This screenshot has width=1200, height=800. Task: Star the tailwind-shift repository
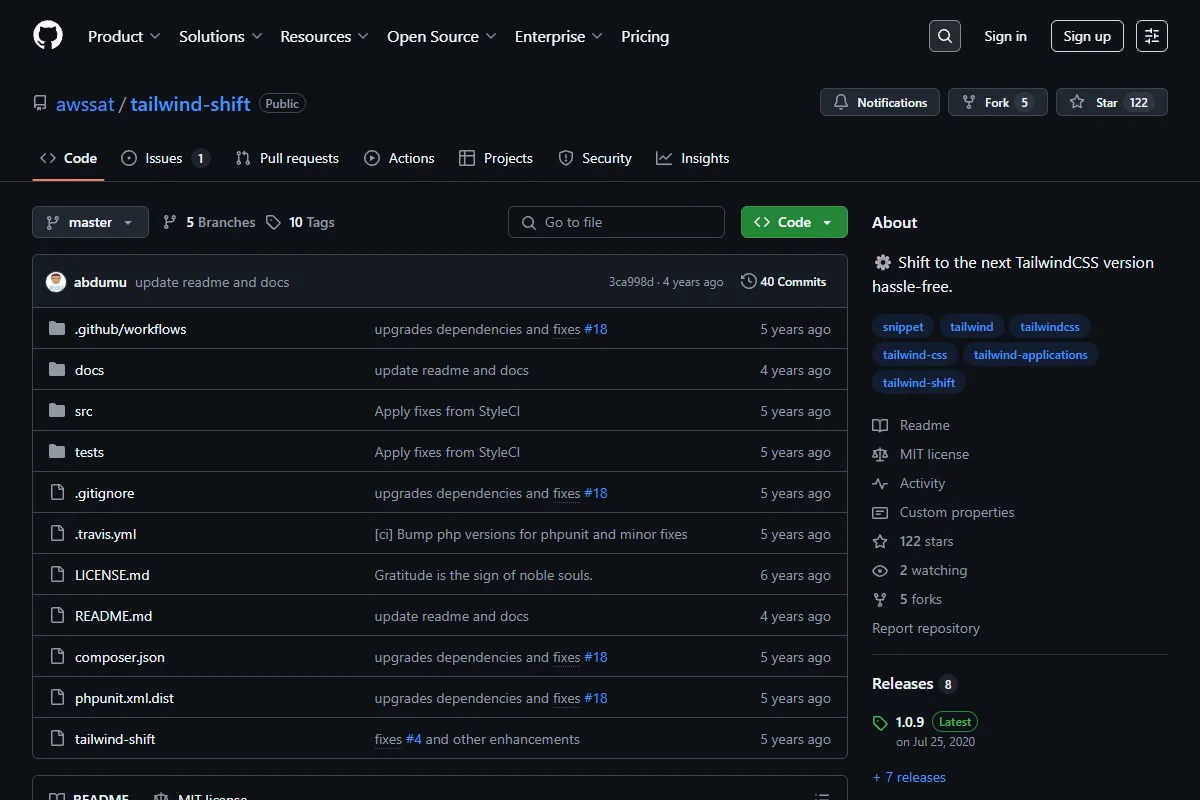(x=1112, y=102)
